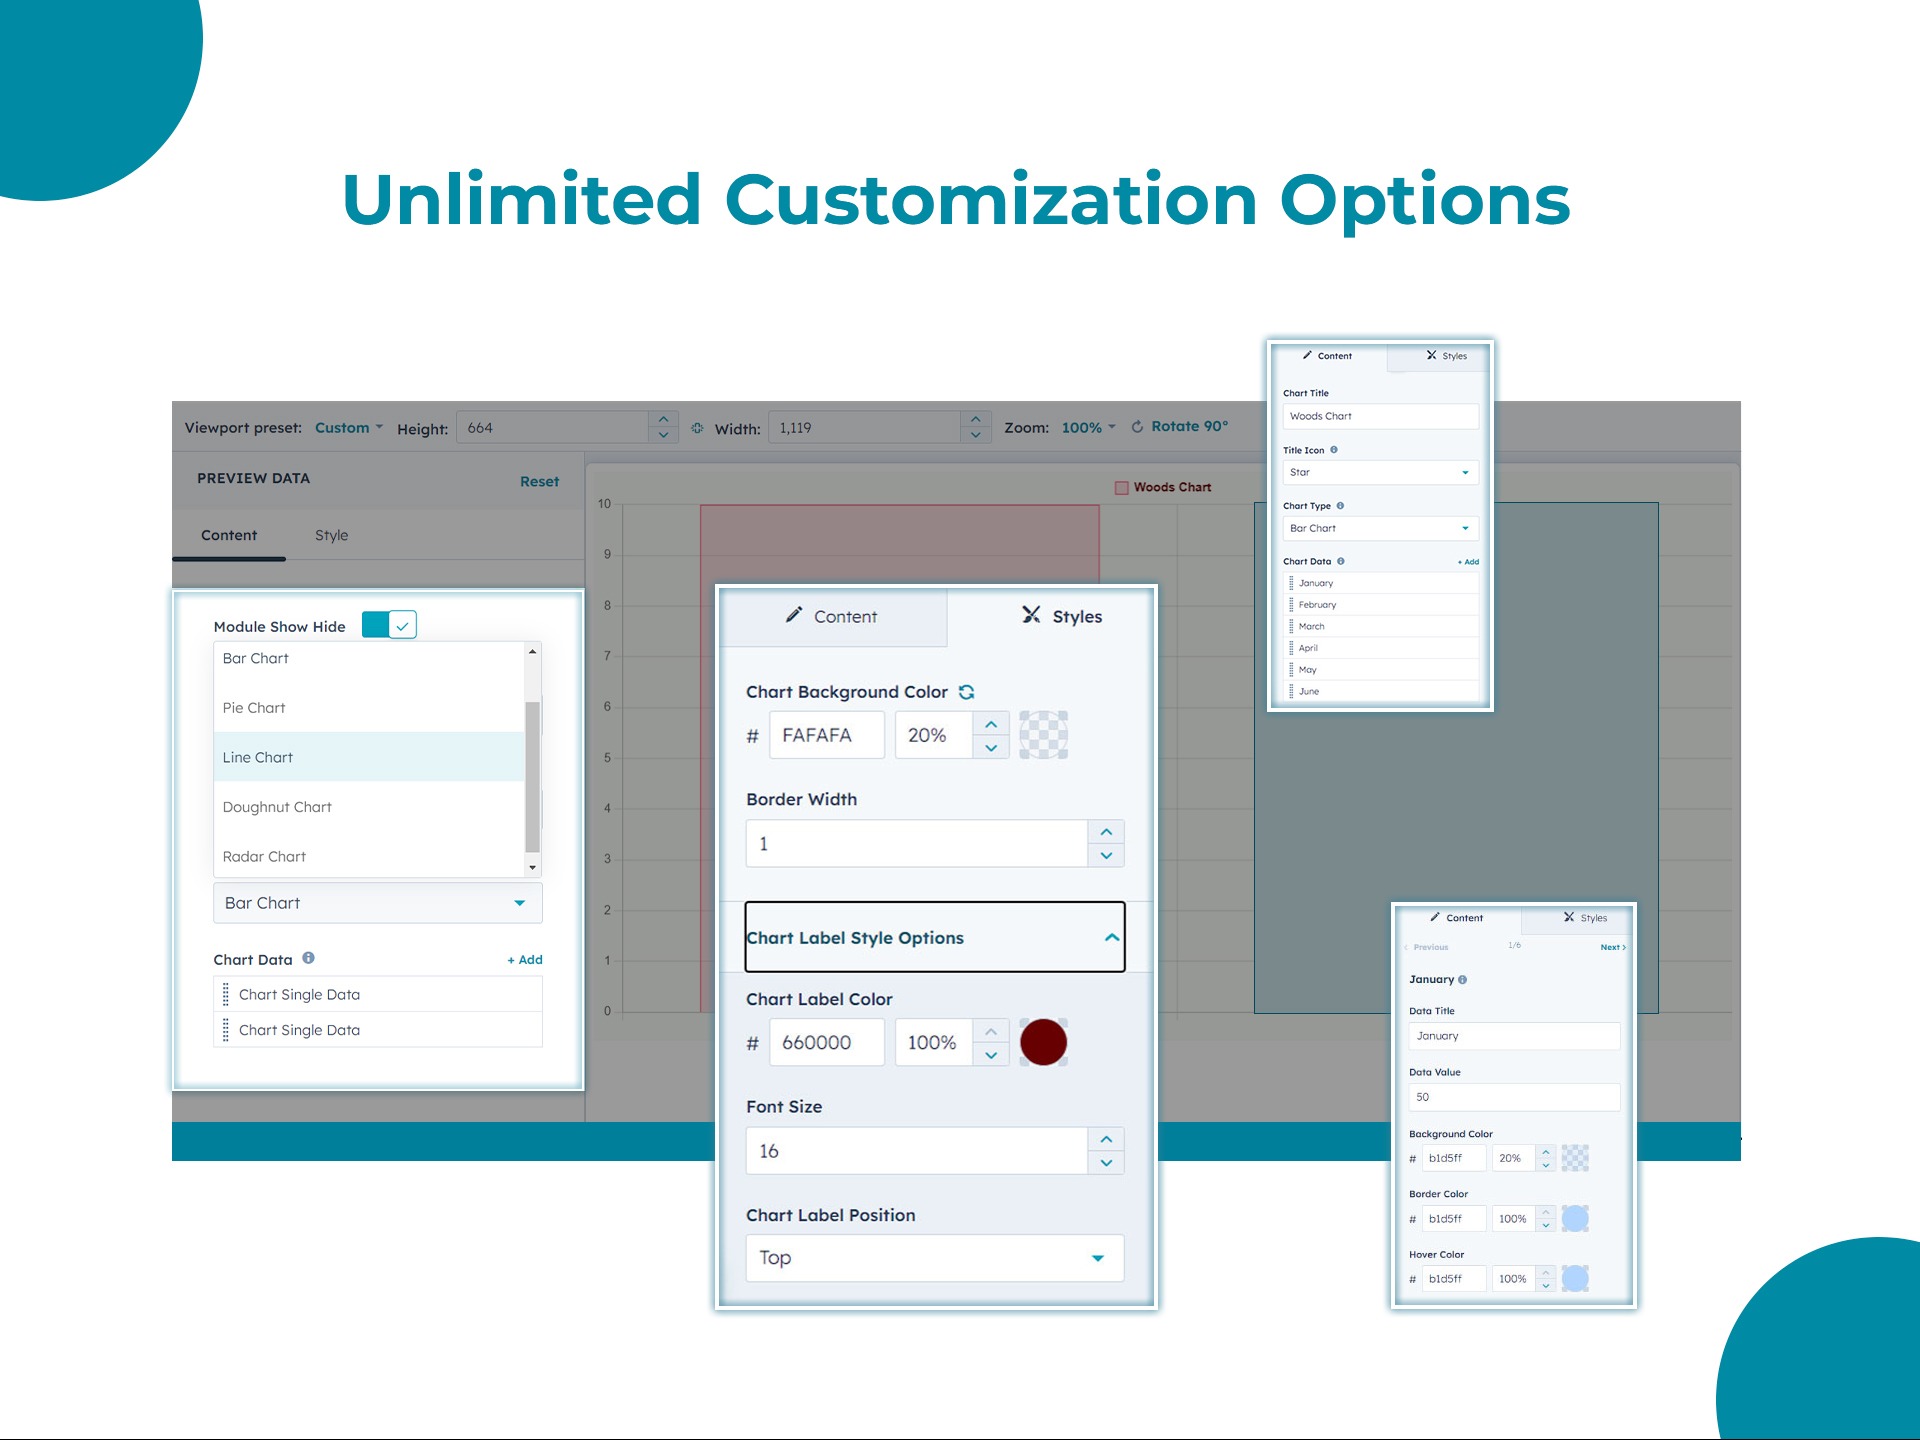The width and height of the screenshot is (1920, 1440).
Task: Open the Bar Chart type dropdown
Action: coord(377,903)
